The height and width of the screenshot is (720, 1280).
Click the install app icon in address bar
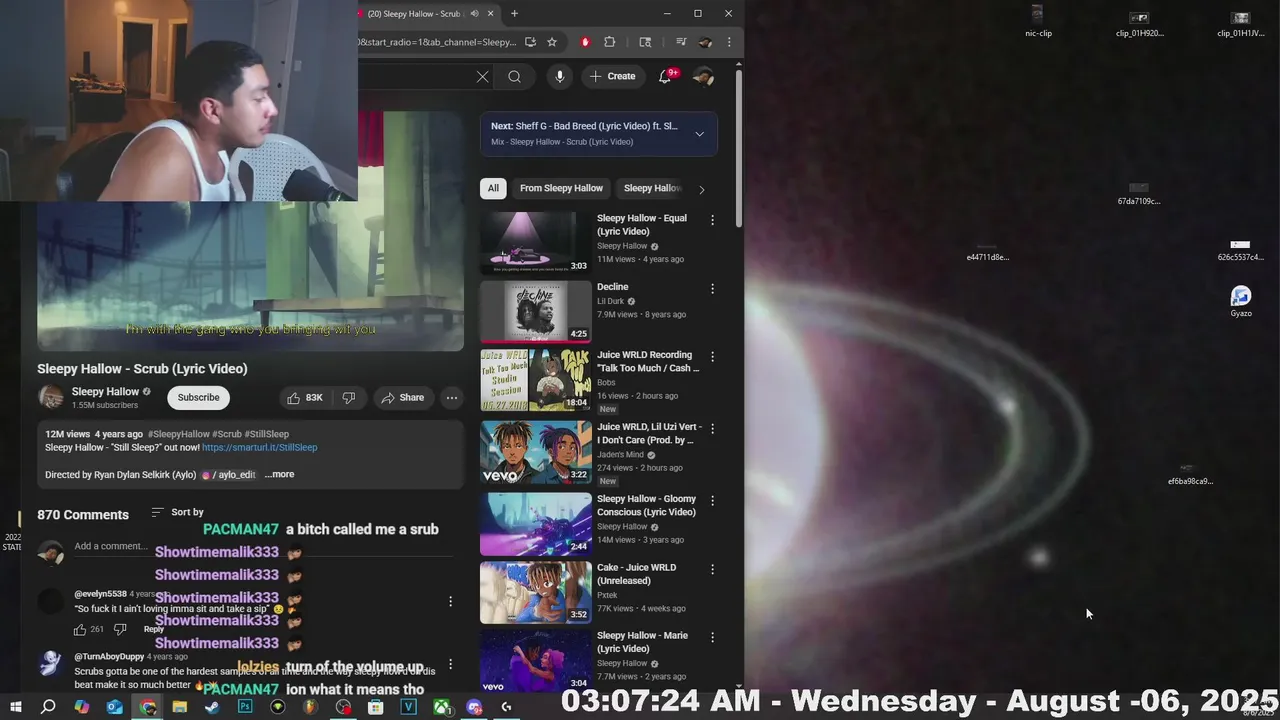point(530,42)
